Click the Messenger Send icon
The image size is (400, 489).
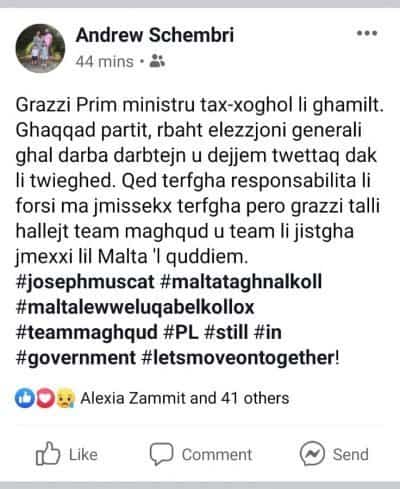click(x=312, y=453)
